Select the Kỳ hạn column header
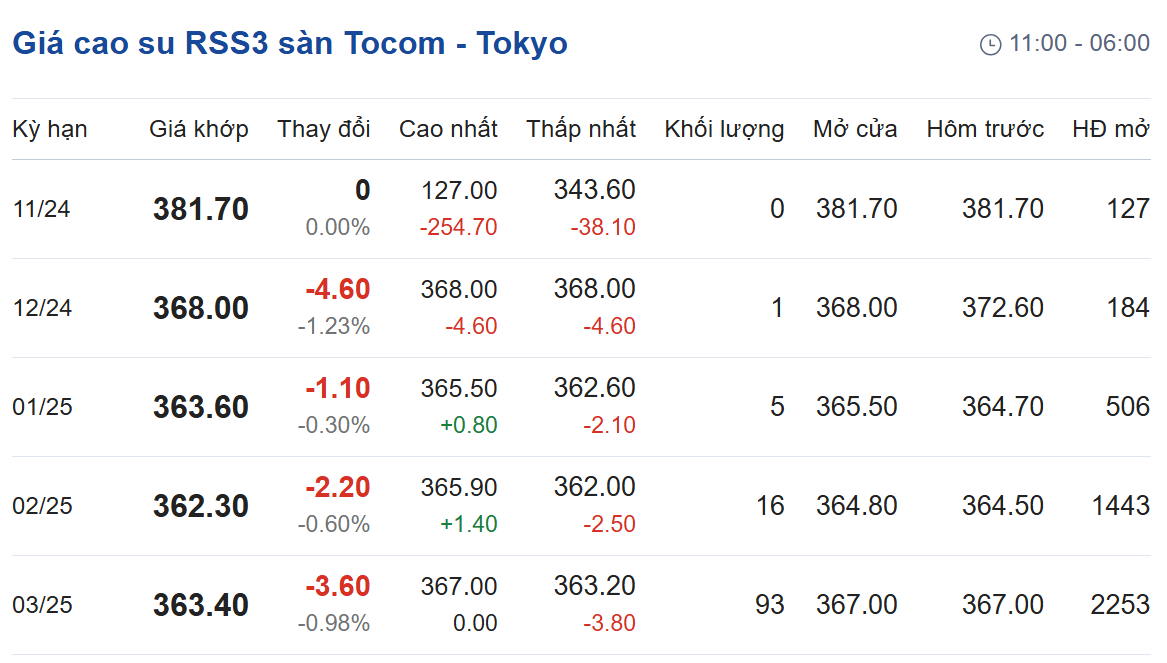Viewport: 1167px width, 663px height. tap(50, 129)
